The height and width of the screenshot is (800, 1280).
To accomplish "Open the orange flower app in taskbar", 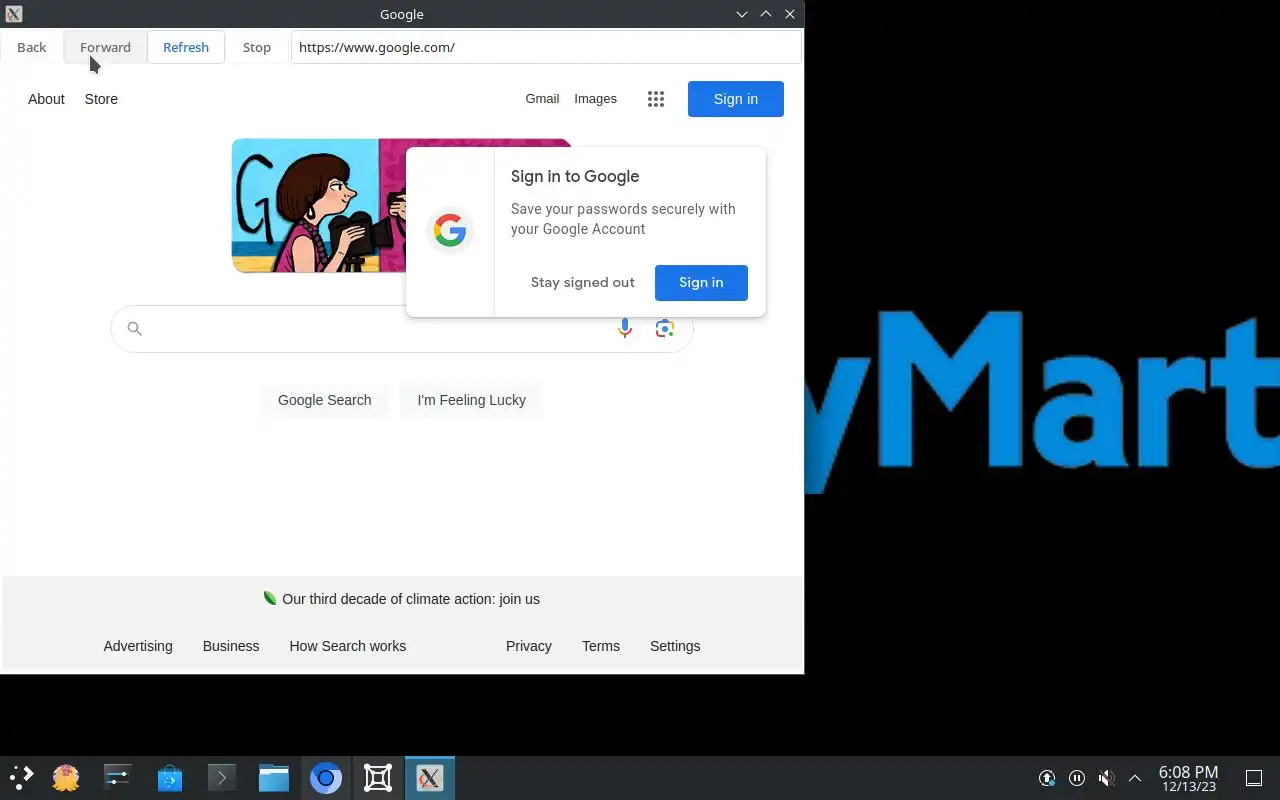I will click(66, 778).
